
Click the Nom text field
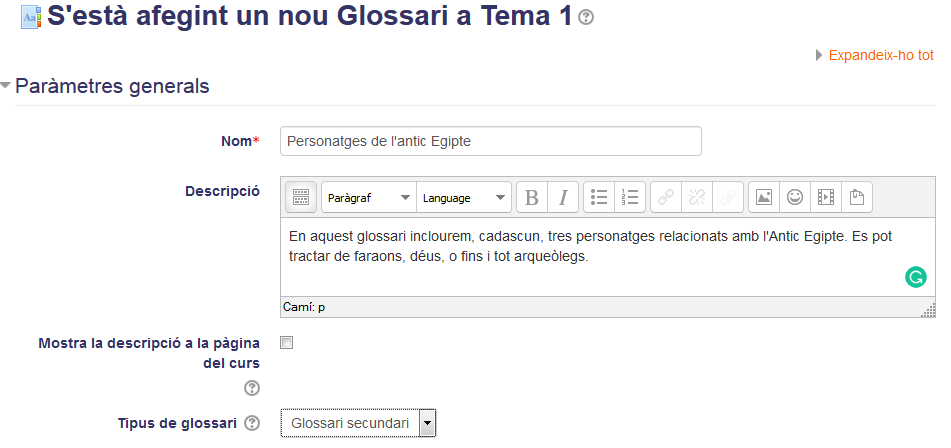[x=491, y=141]
